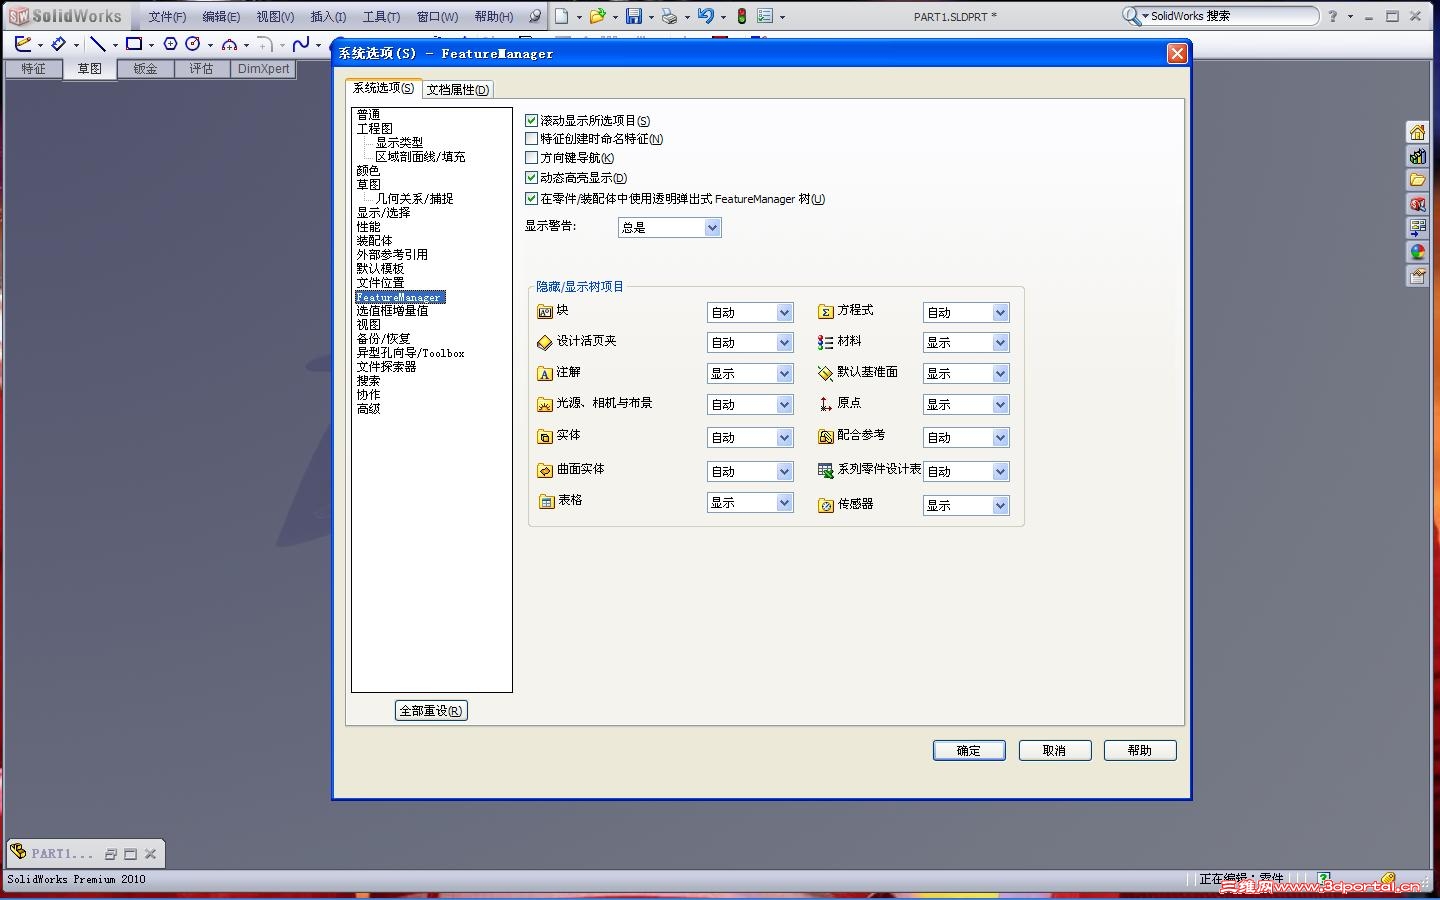Image resolution: width=1440 pixels, height=900 pixels.
Task: Open the 窗口(W) menu
Action: point(437,17)
